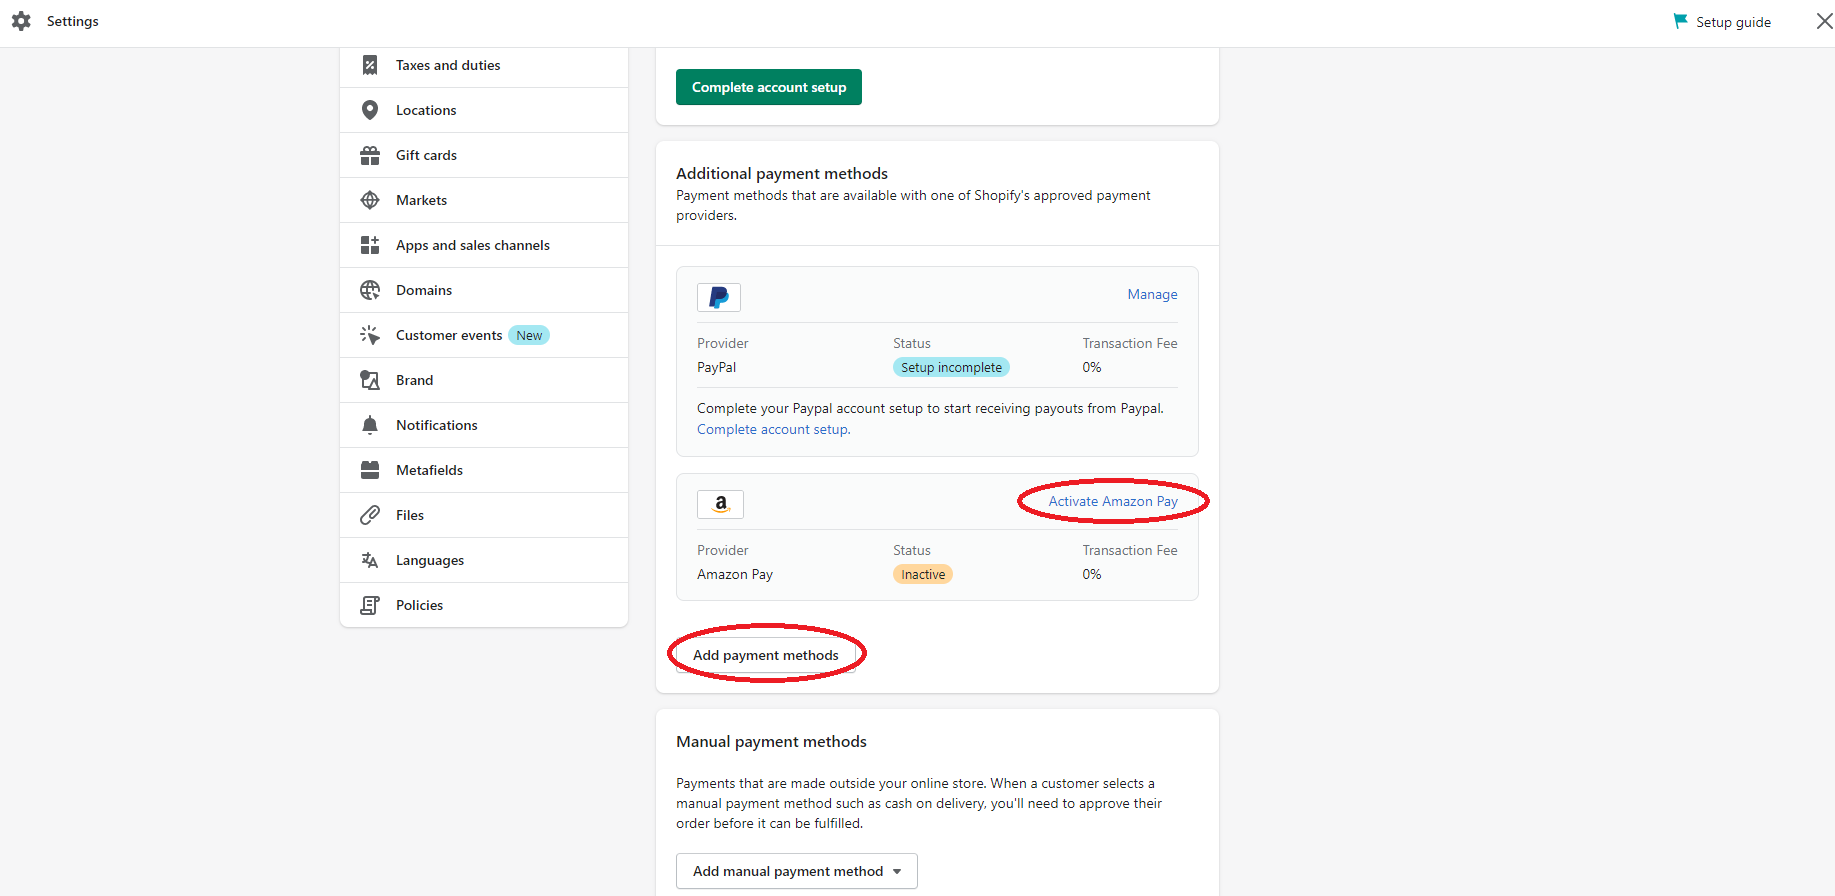Click the Notifications bell icon
This screenshot has height=896, width=1835.
pos(370,425)
